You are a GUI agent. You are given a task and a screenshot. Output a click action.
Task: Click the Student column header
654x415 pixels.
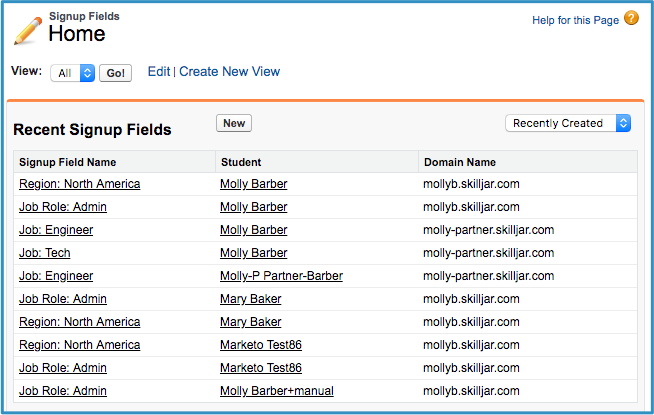coord(241,162)
